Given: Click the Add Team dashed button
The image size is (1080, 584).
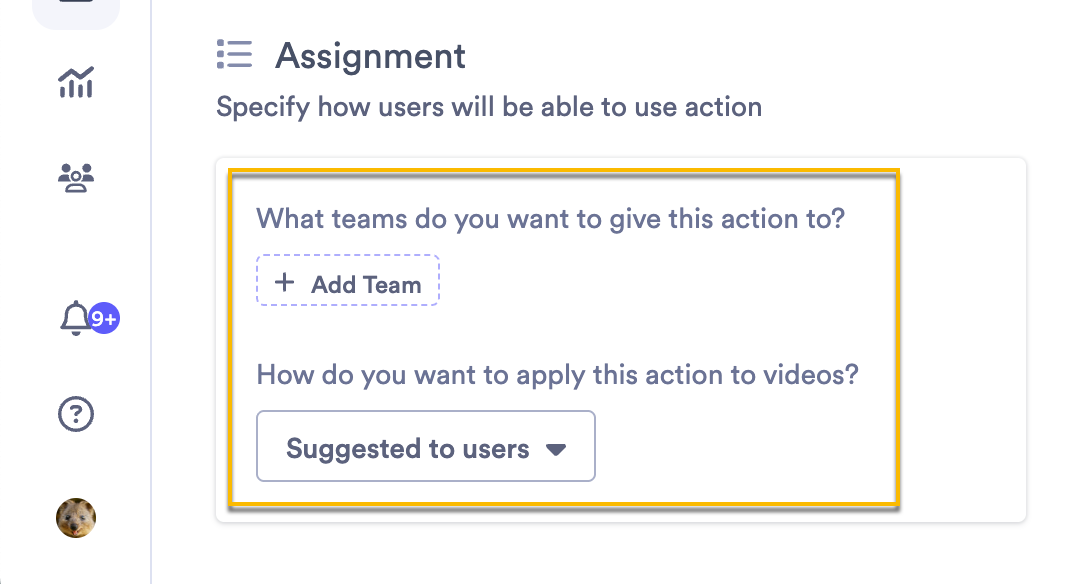Looking at the screenshot, I should pyautogui.click(x=348, y=281).
